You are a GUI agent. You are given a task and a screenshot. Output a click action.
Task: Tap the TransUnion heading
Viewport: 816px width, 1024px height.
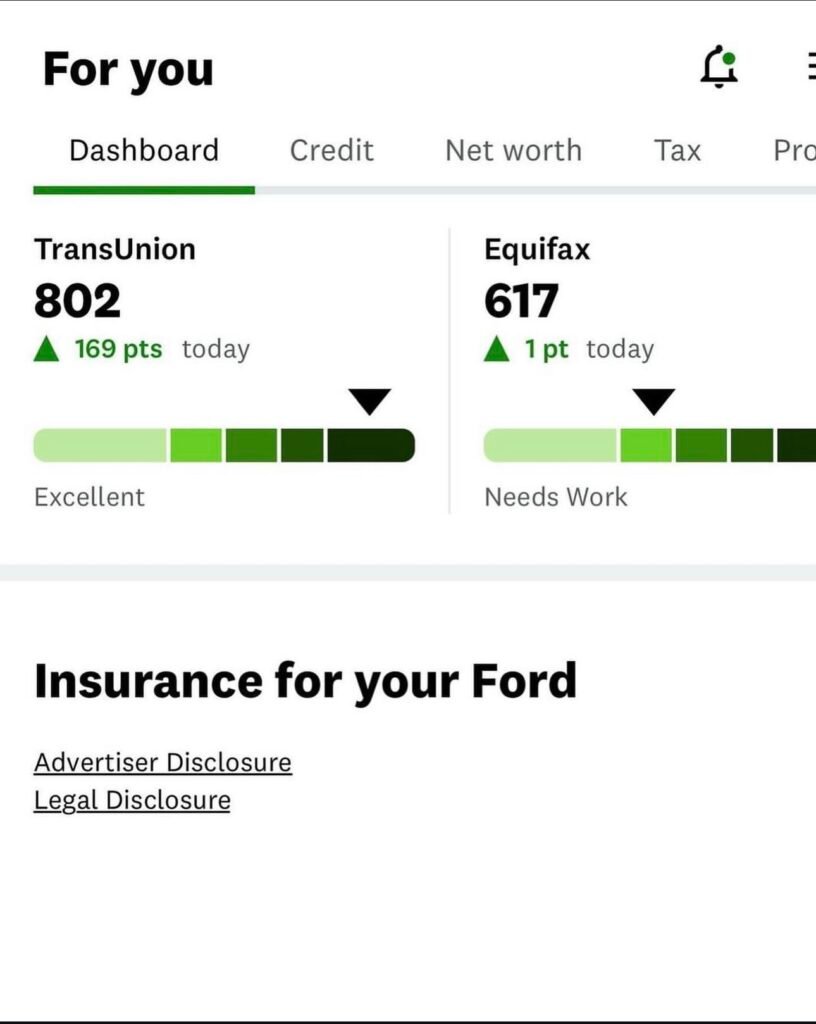pyautogui.click(x=115, y=249)
